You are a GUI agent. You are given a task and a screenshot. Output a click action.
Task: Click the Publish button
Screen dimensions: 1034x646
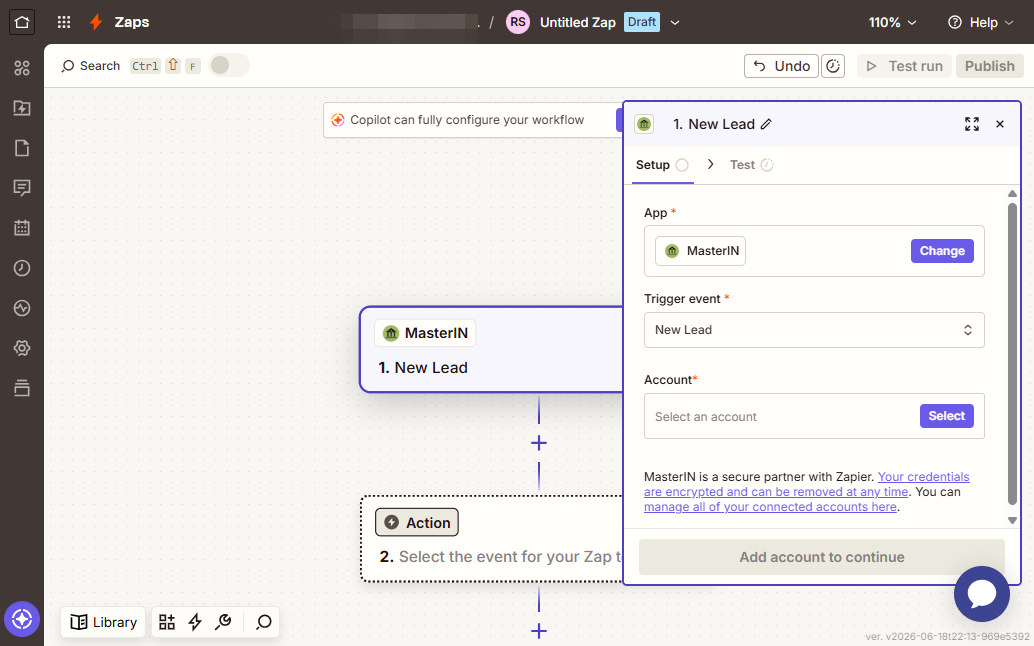(989, 66)
